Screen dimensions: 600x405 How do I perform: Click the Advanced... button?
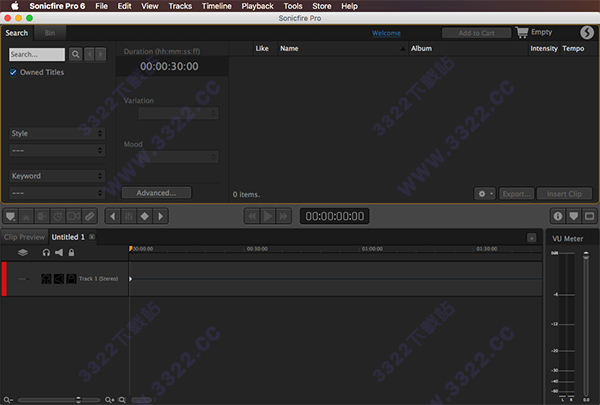[156, 193]
